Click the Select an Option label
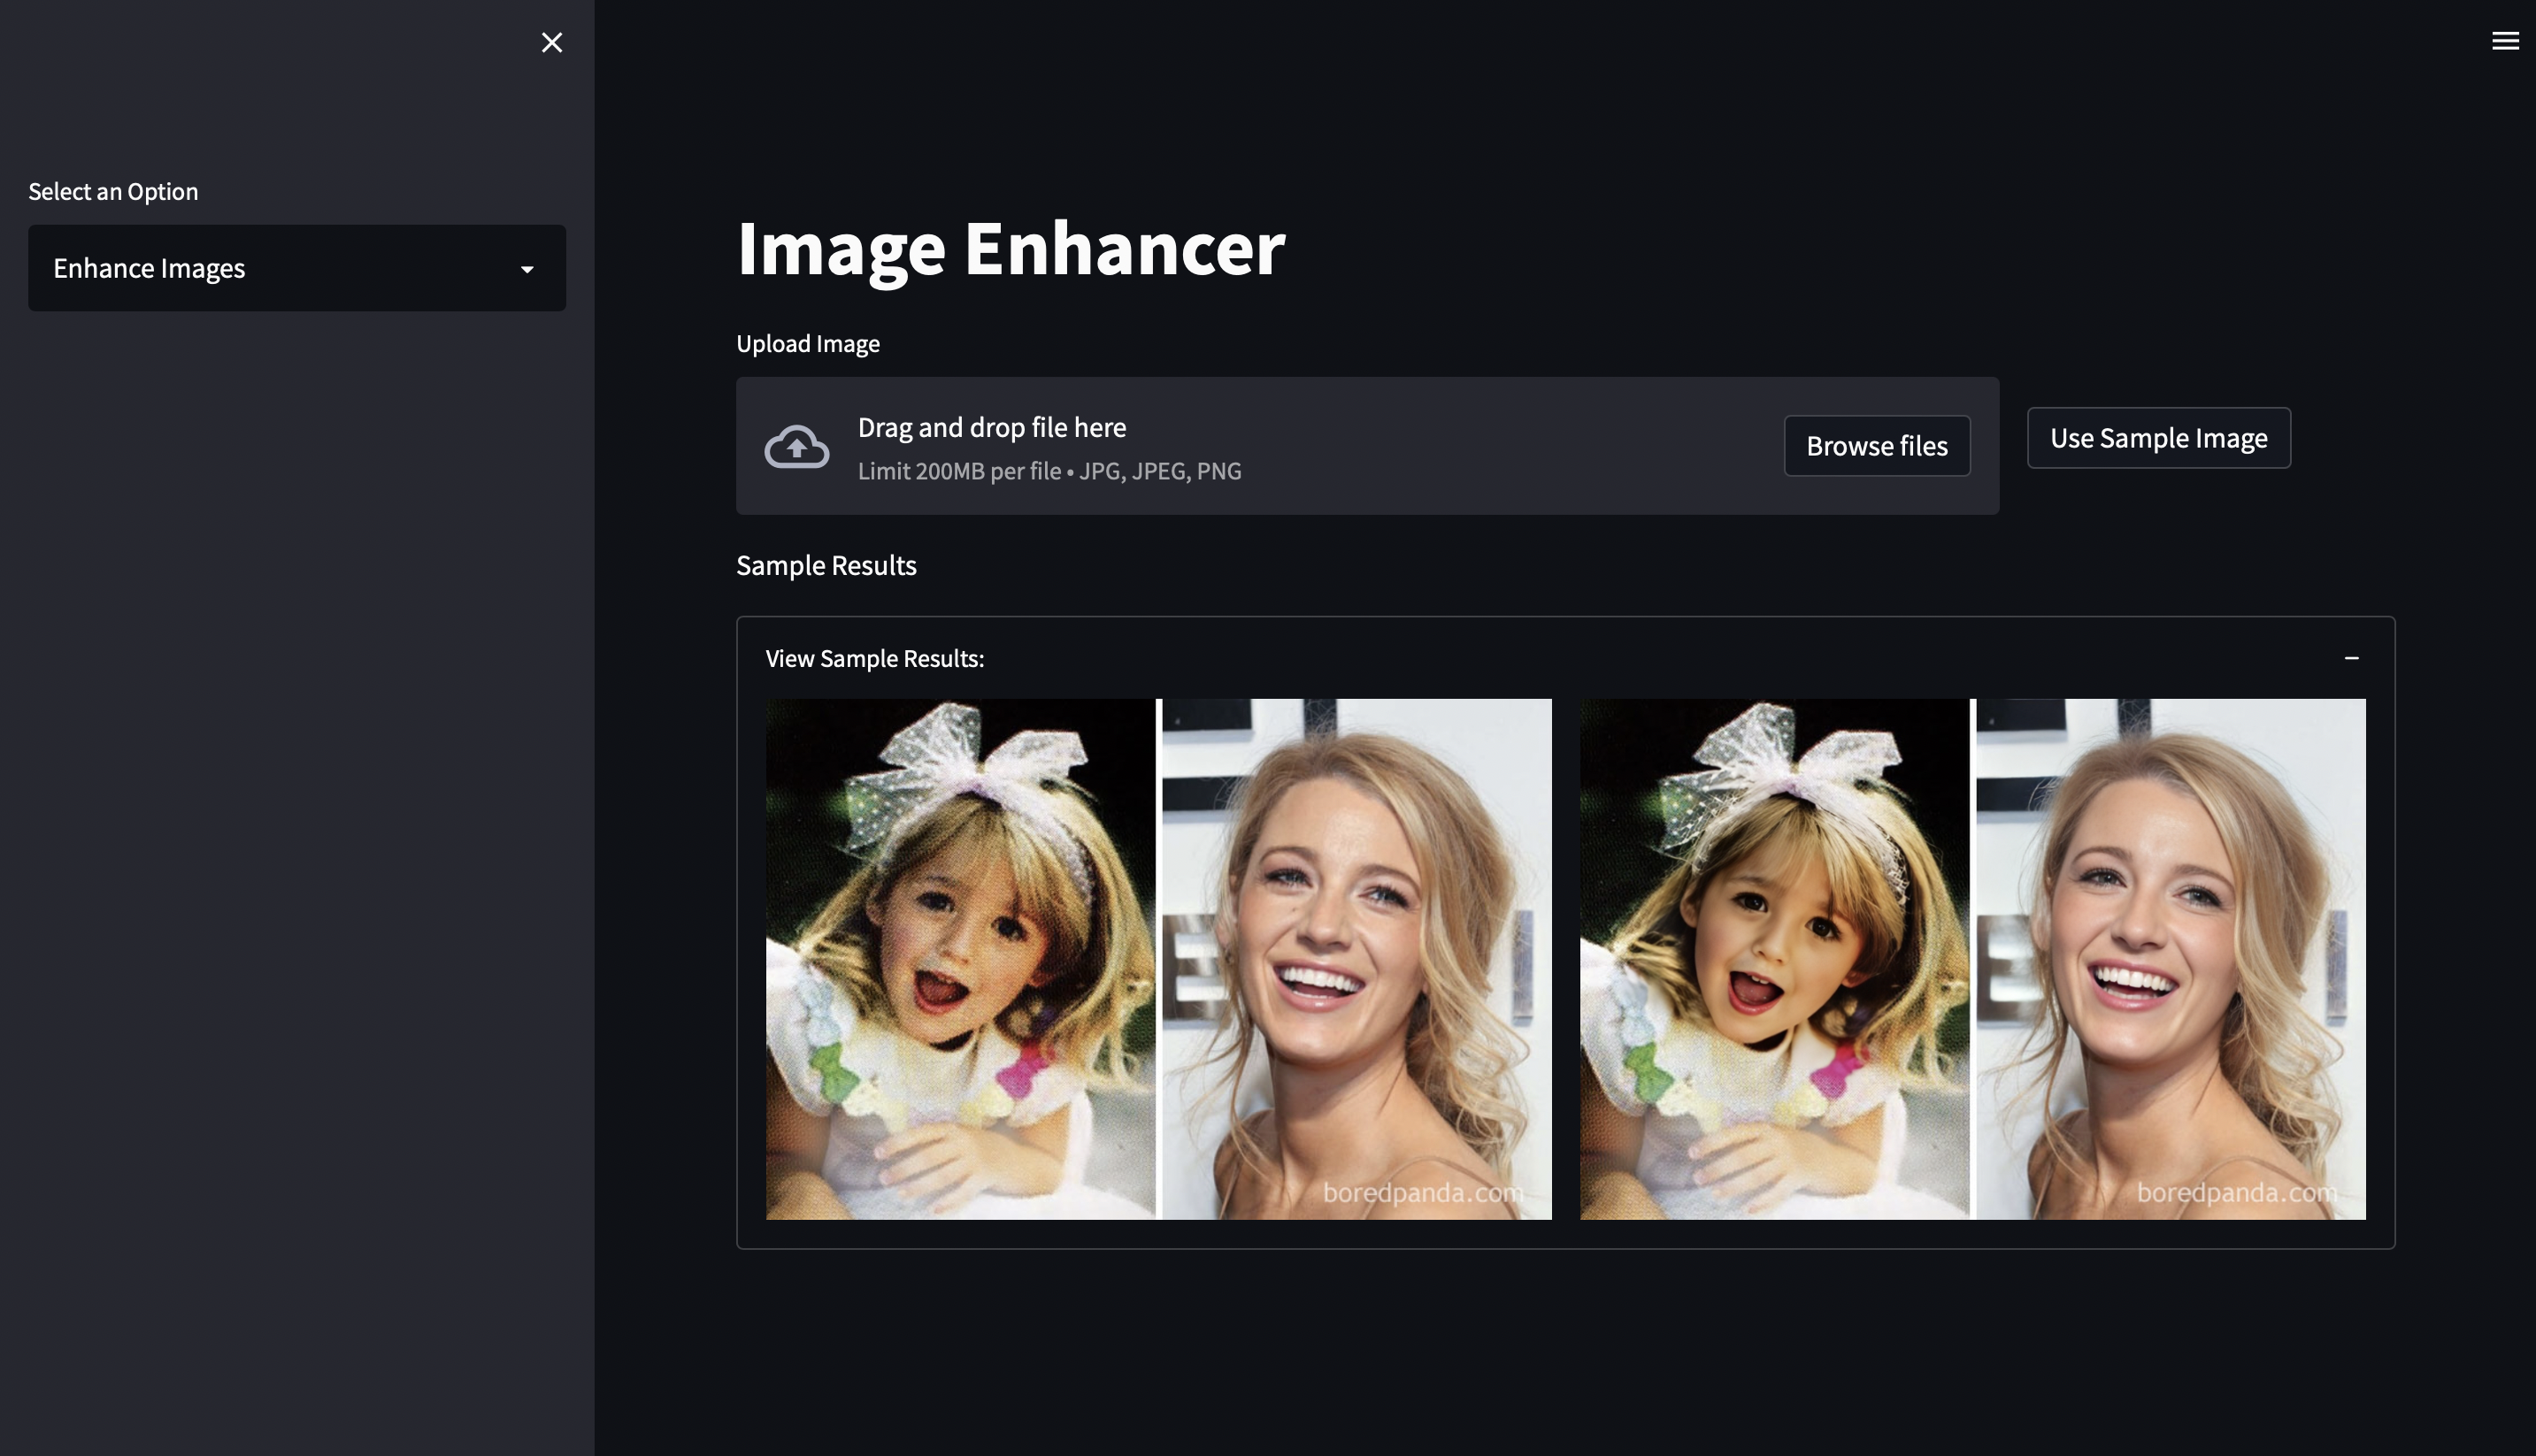The width and height of the screenshot is (2536, 1456). tap(113, 191)
